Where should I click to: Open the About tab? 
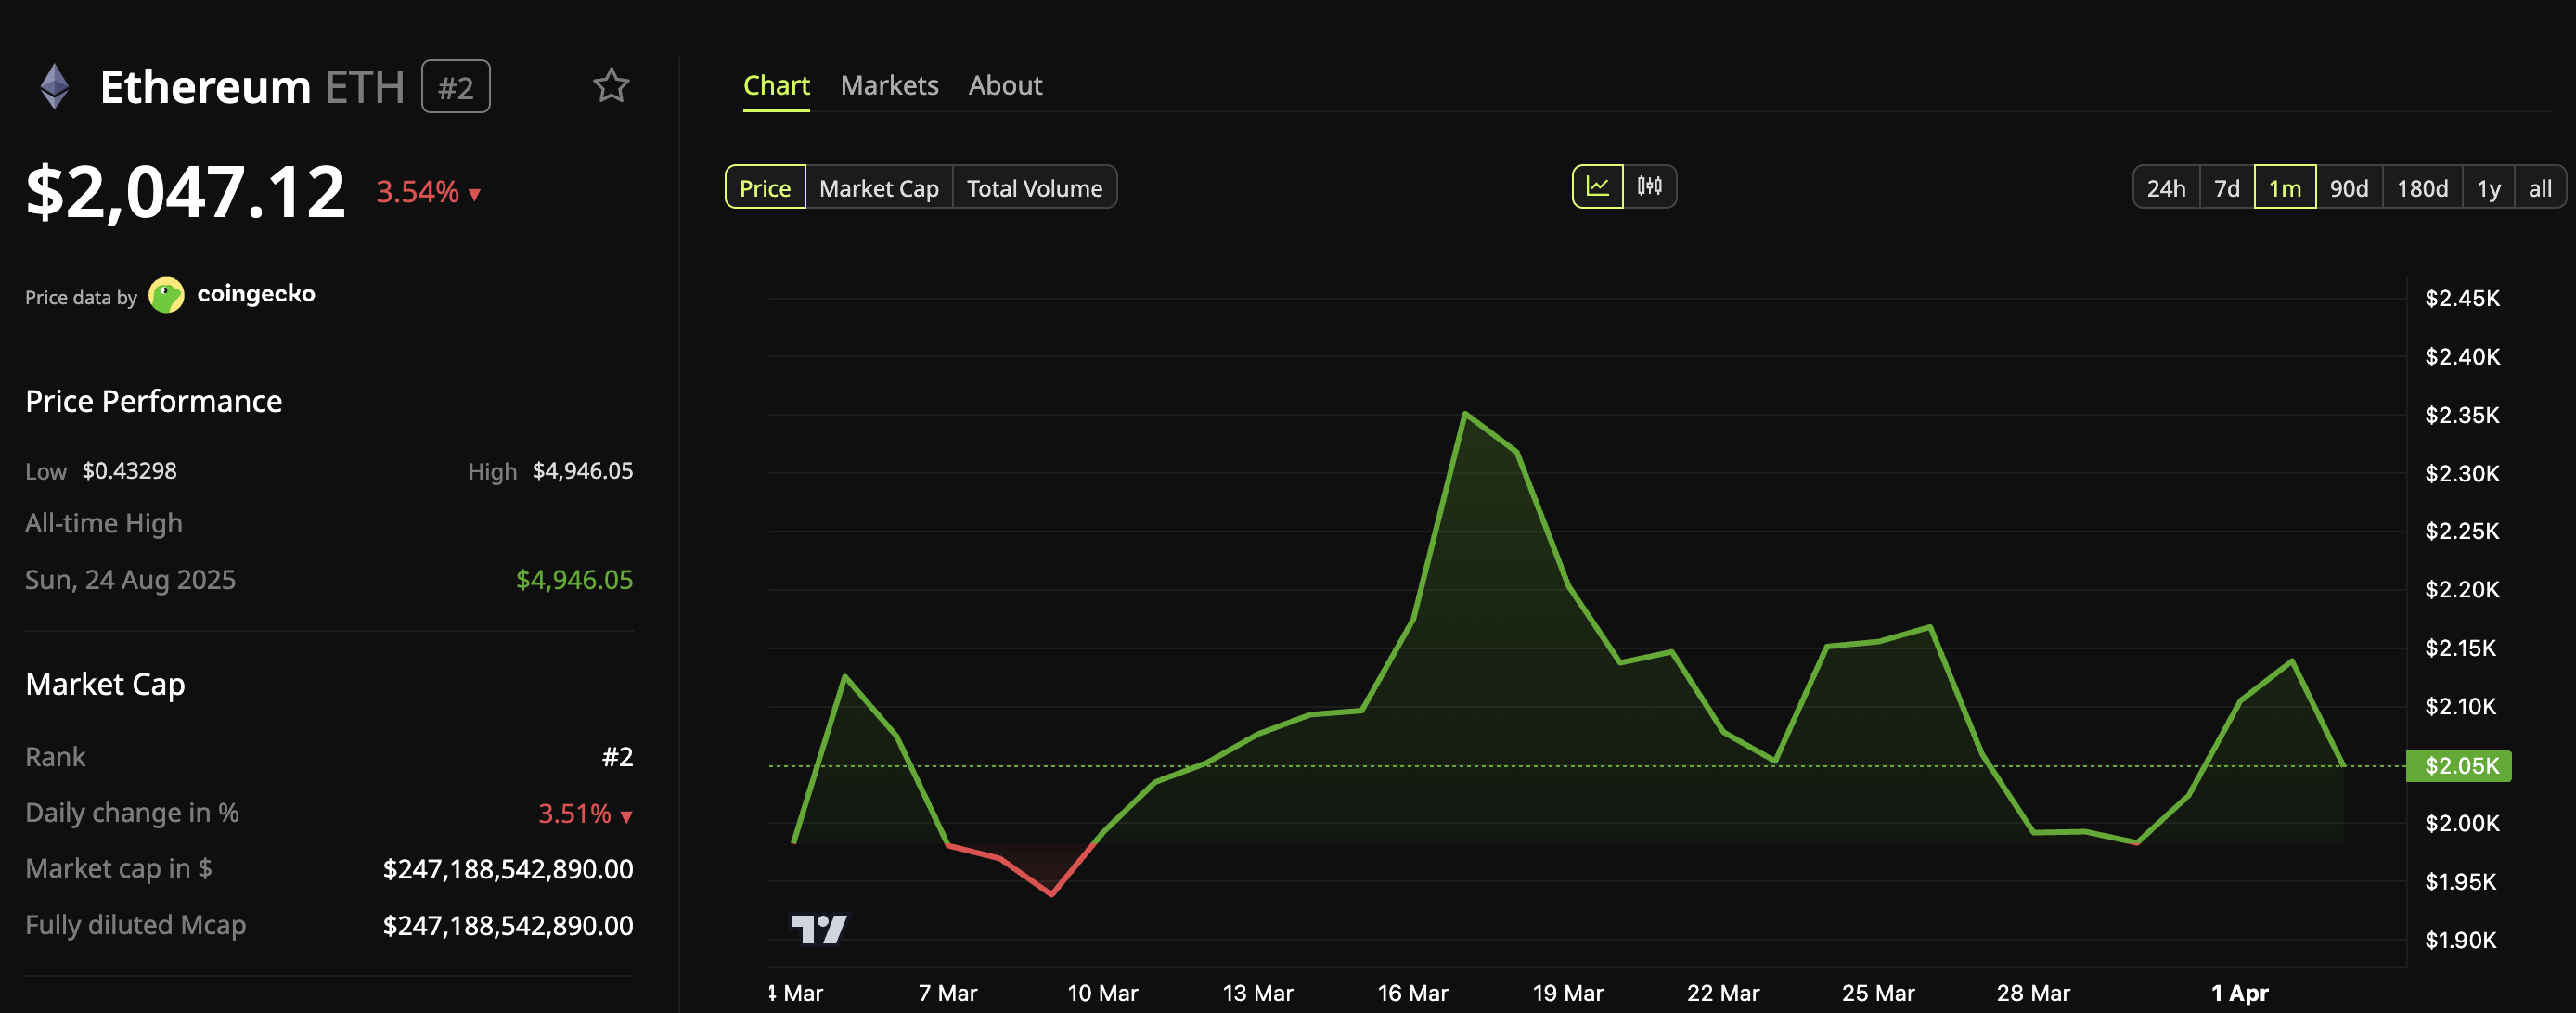click(x=1004, y=86)
